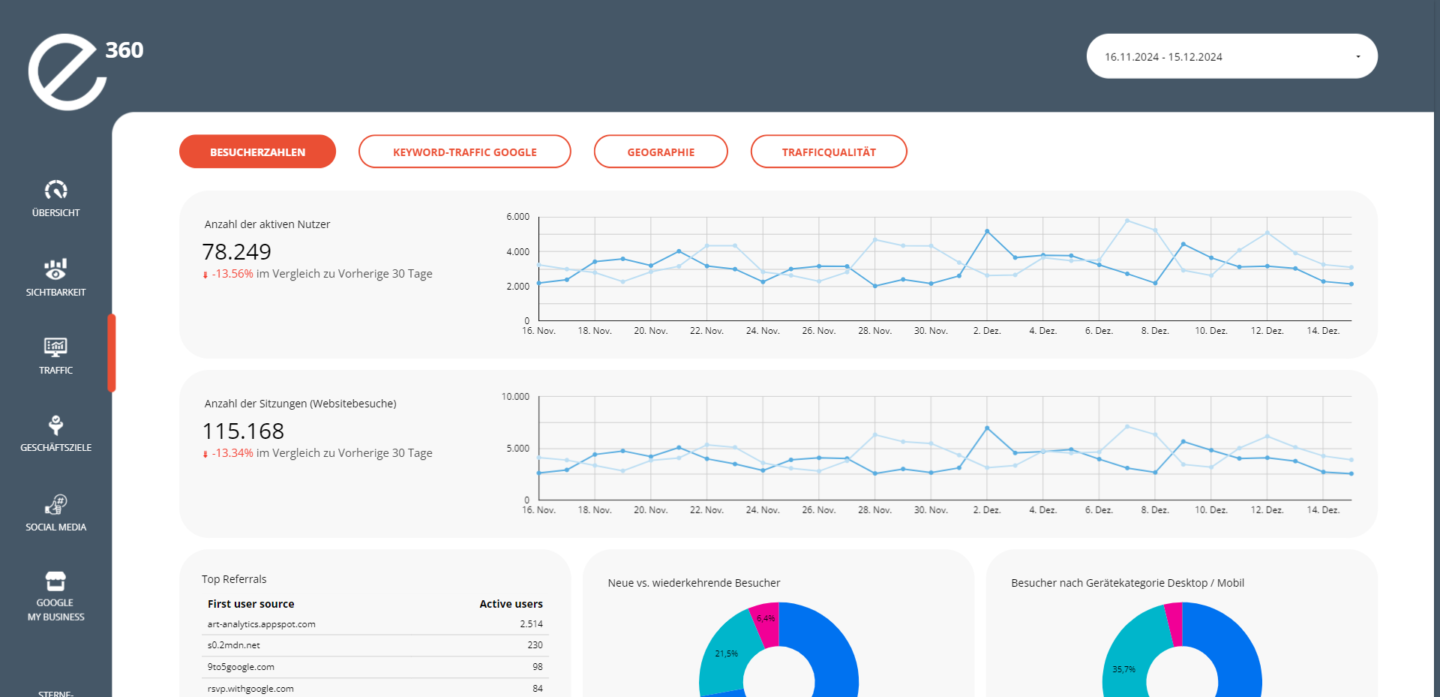Select the Social Media icon
Screen dimensions: 1440x697
[56, 504]
